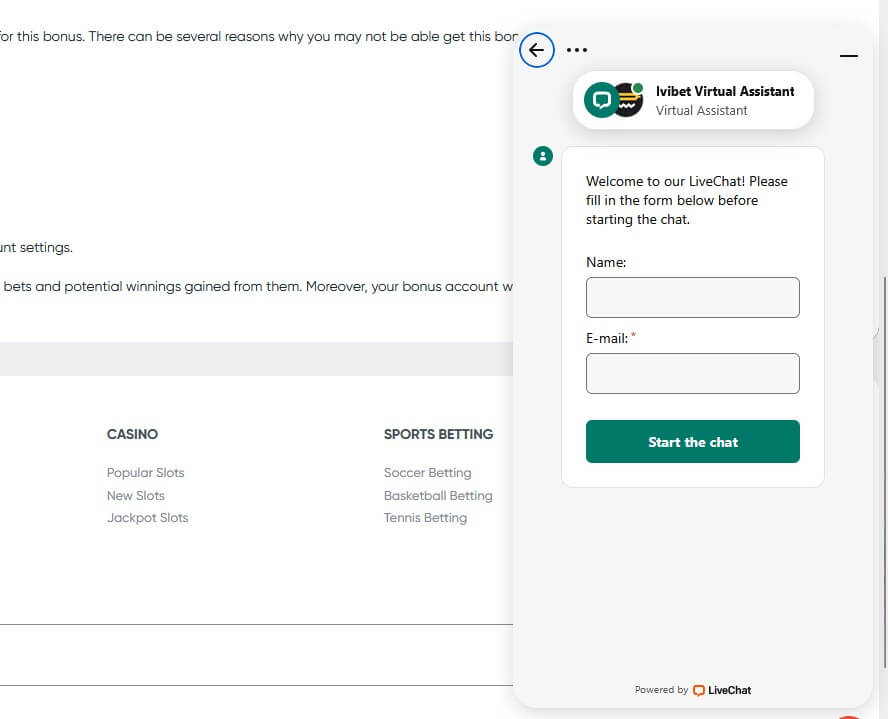Open the New Slots link
This screenshot has height=719, width=888.
136,496
